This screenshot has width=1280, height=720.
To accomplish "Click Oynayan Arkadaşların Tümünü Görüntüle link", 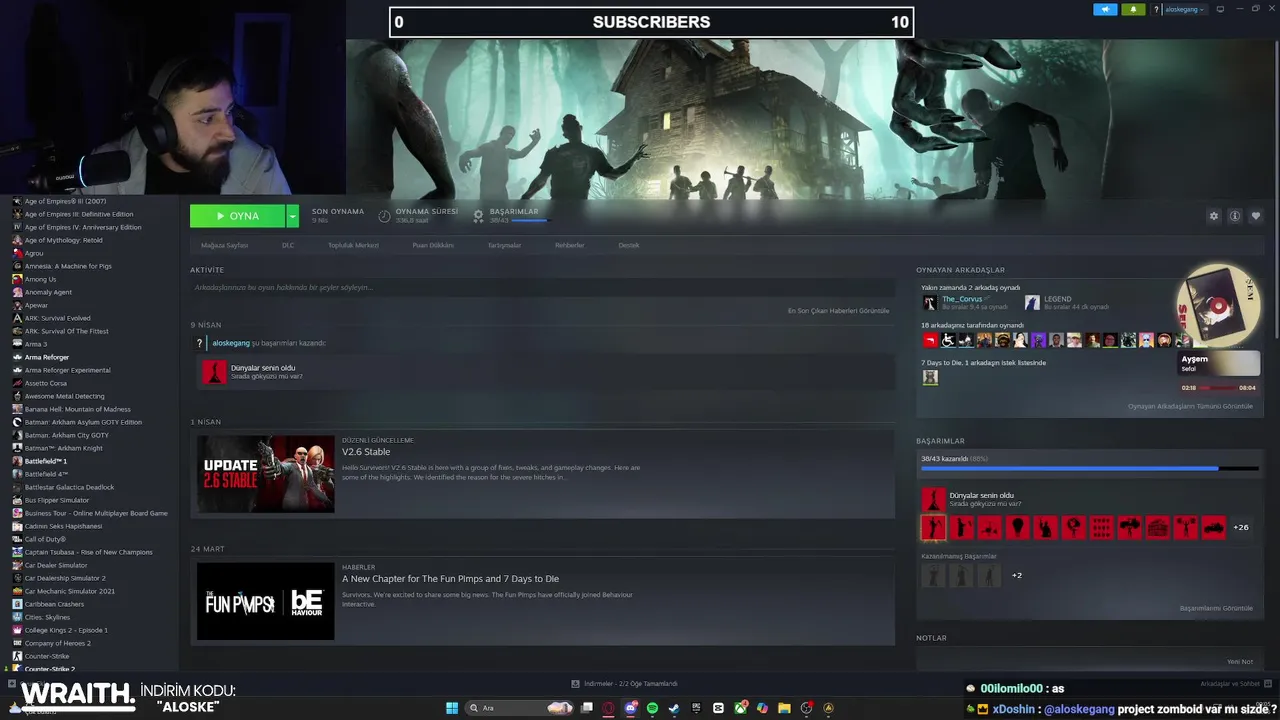I will [1190, 406].
